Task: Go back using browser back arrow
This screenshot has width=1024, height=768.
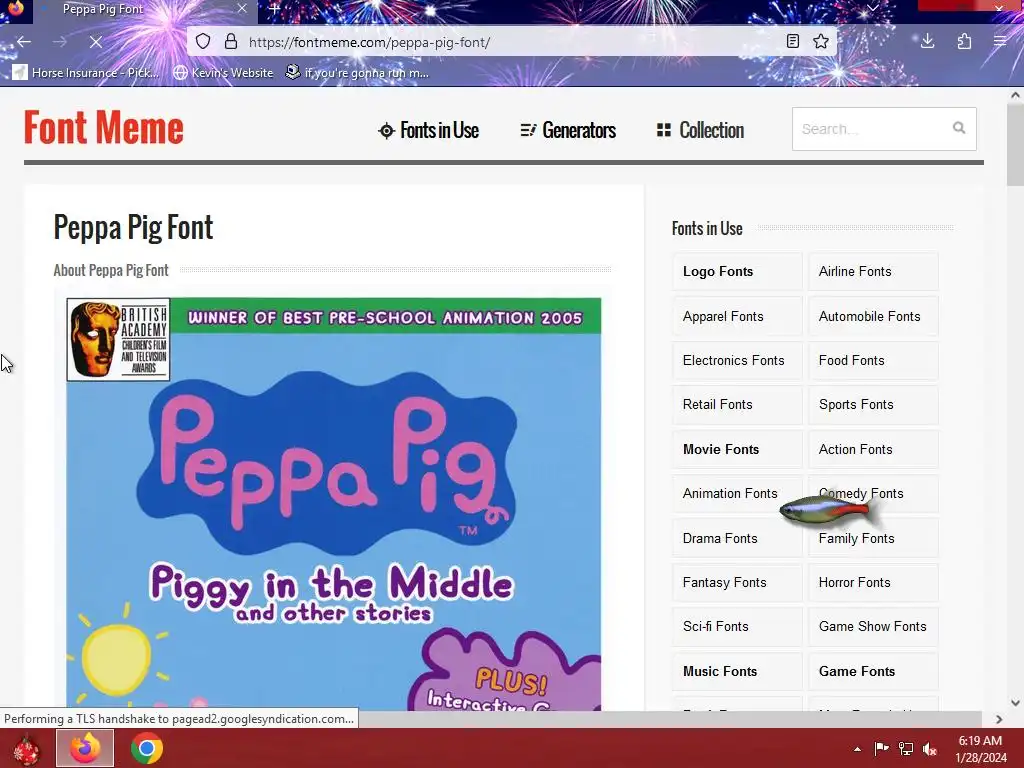Action: (24, 42)
